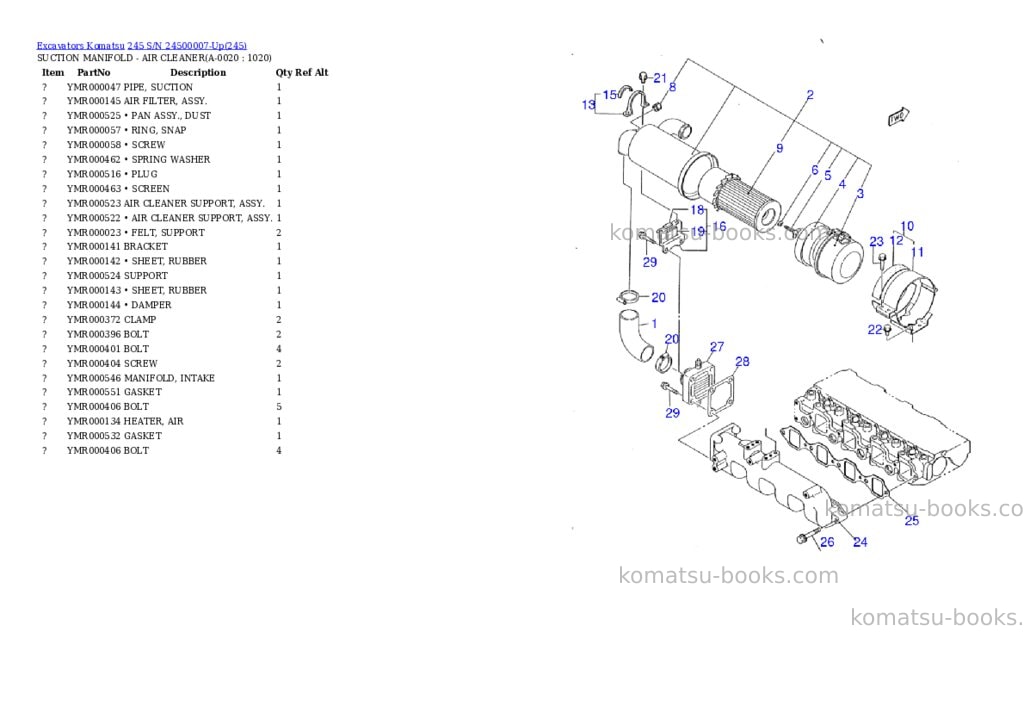
Task: Select the YMR000404 SCREW row
Action: (162, 363)
